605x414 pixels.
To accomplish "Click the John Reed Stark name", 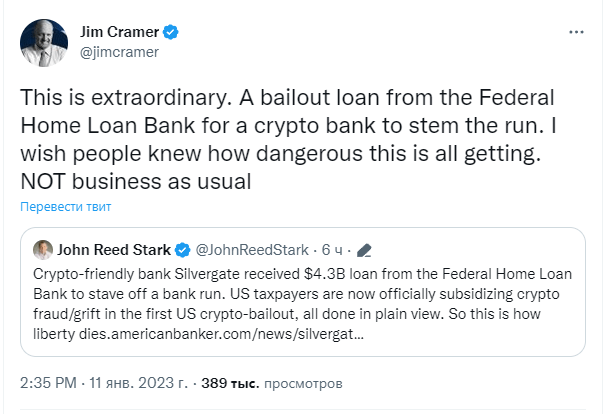I will [x=114, y=250].
